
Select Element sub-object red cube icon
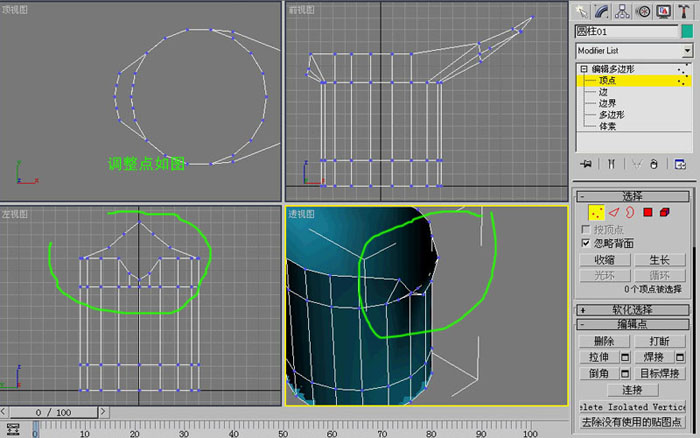665,213
